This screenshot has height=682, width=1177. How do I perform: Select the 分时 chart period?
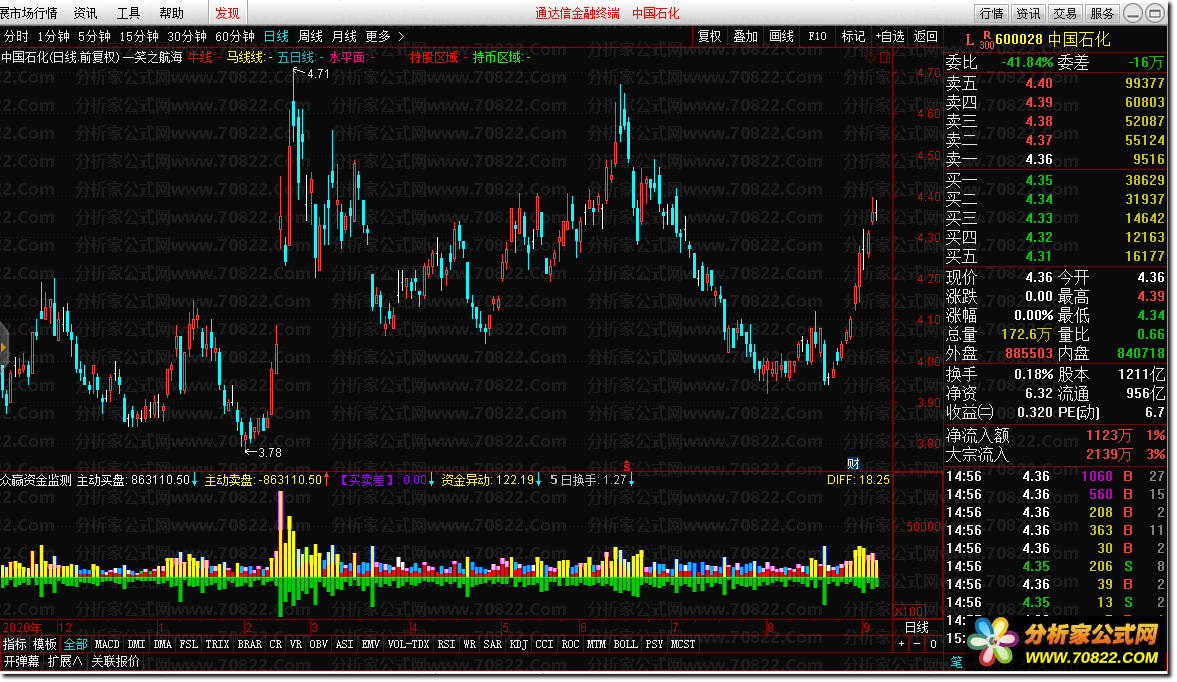[x=16, y=36]
